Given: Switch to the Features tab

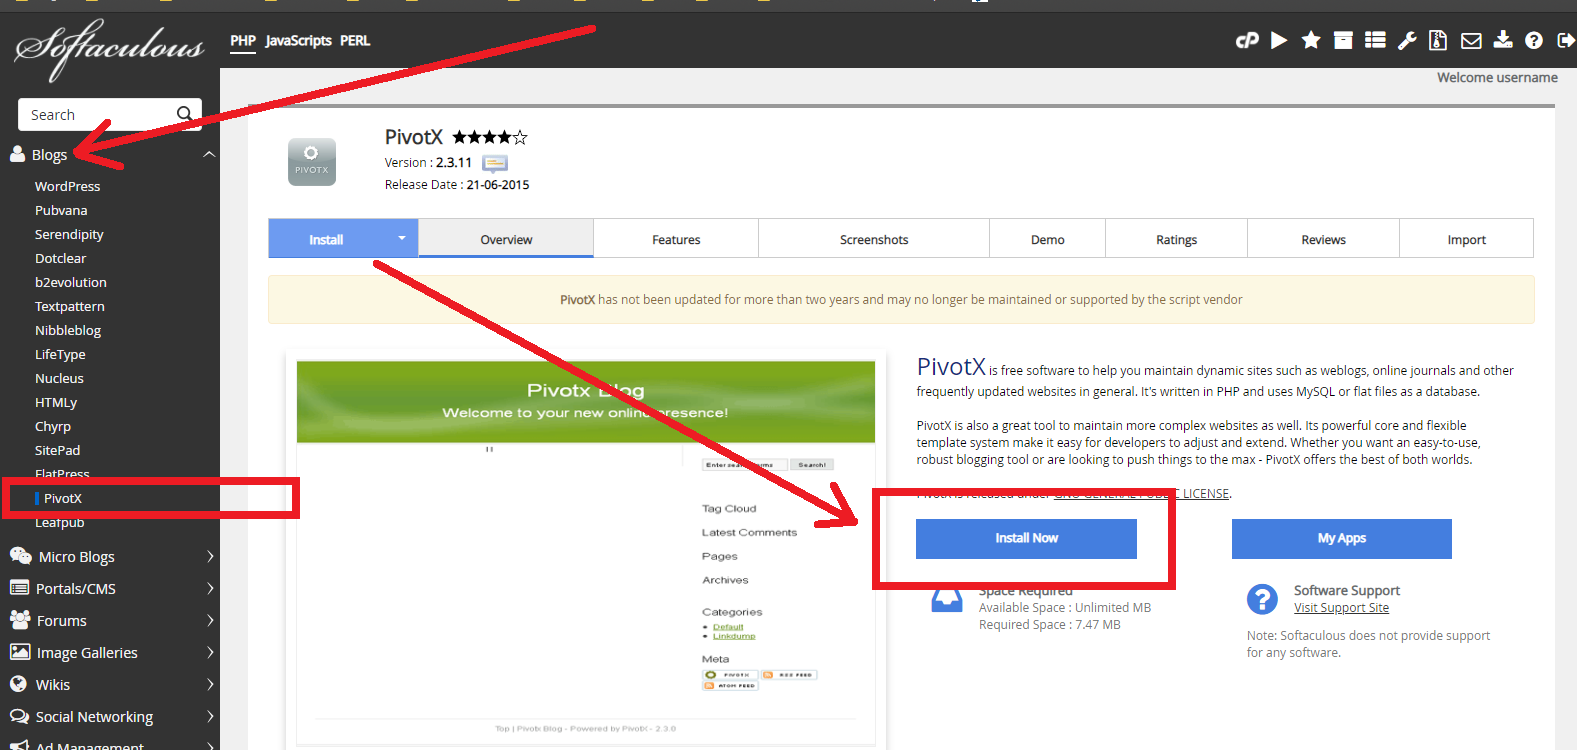Looking at the screenshot, I should [676, 239].
